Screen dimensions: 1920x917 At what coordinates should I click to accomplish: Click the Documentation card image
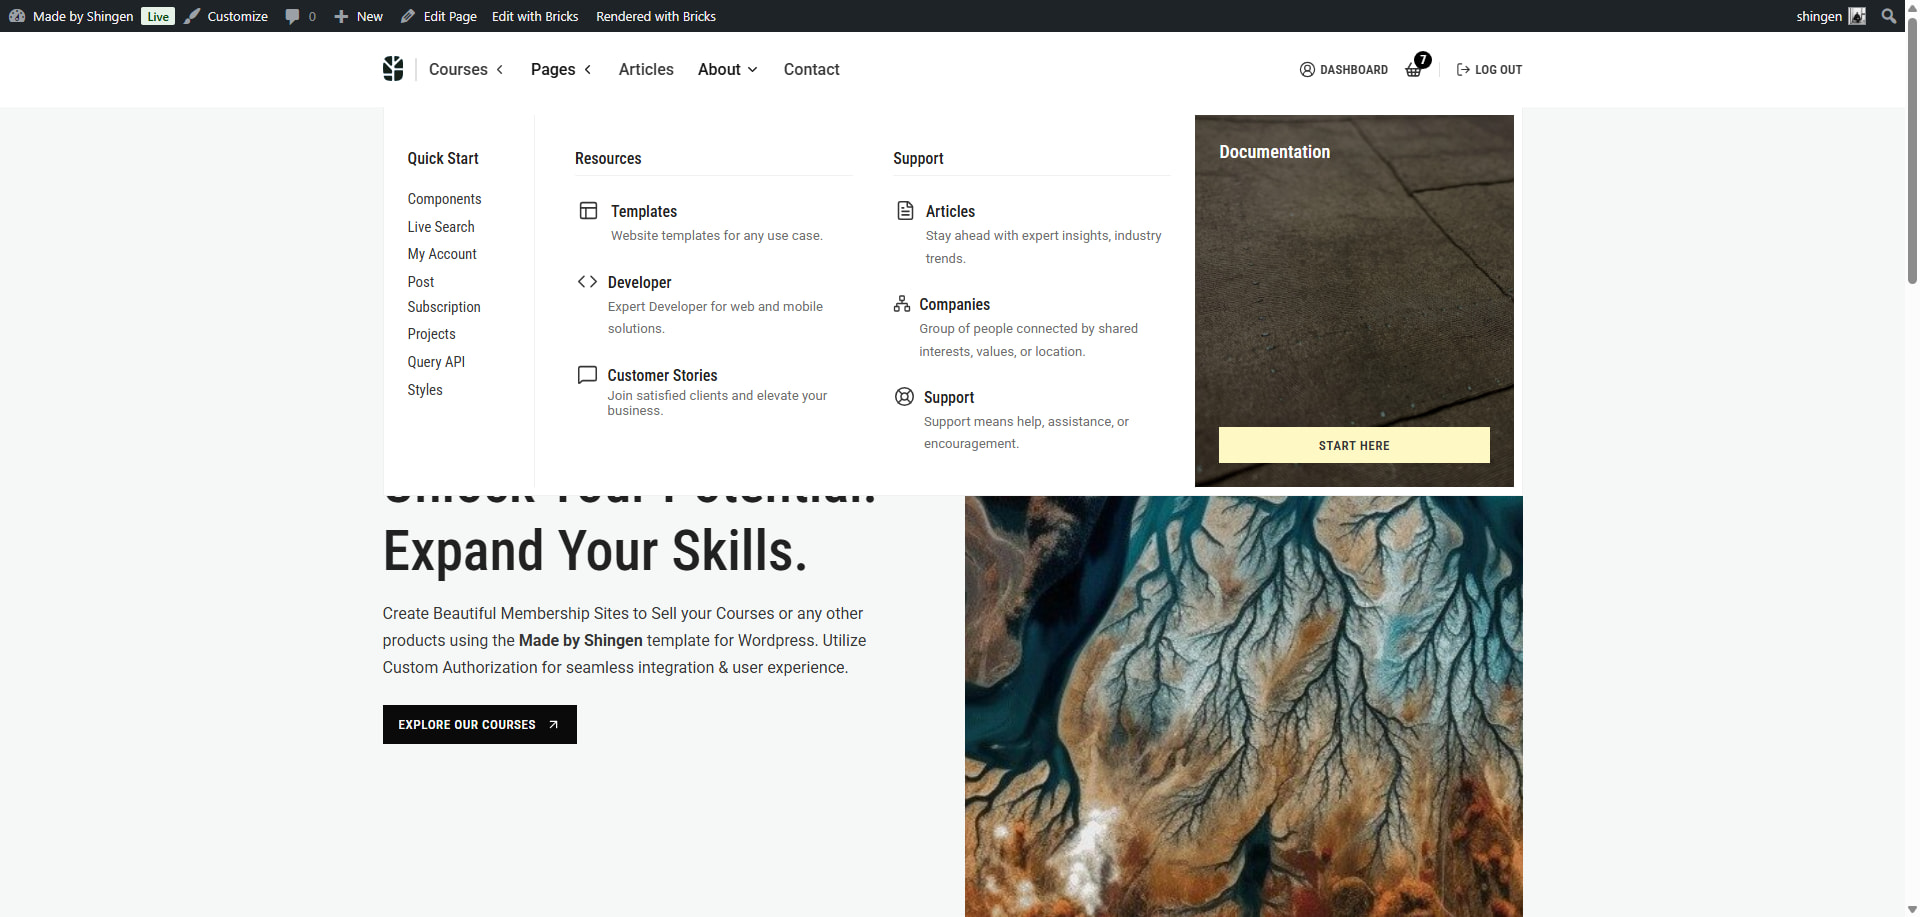pyautogui.click(x=1354, y=290)
